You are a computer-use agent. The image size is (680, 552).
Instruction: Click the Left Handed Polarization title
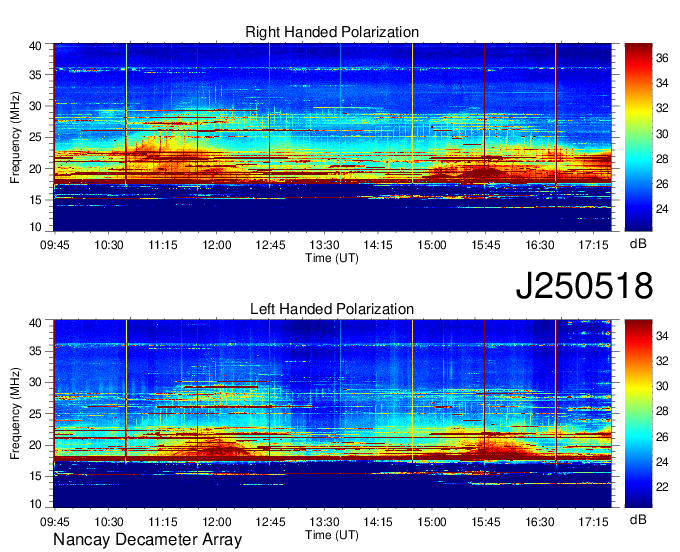[332, 309]
